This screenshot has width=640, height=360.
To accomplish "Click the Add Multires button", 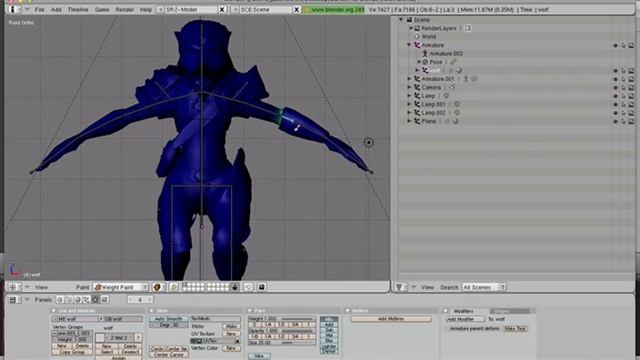I will click(391, 319).
